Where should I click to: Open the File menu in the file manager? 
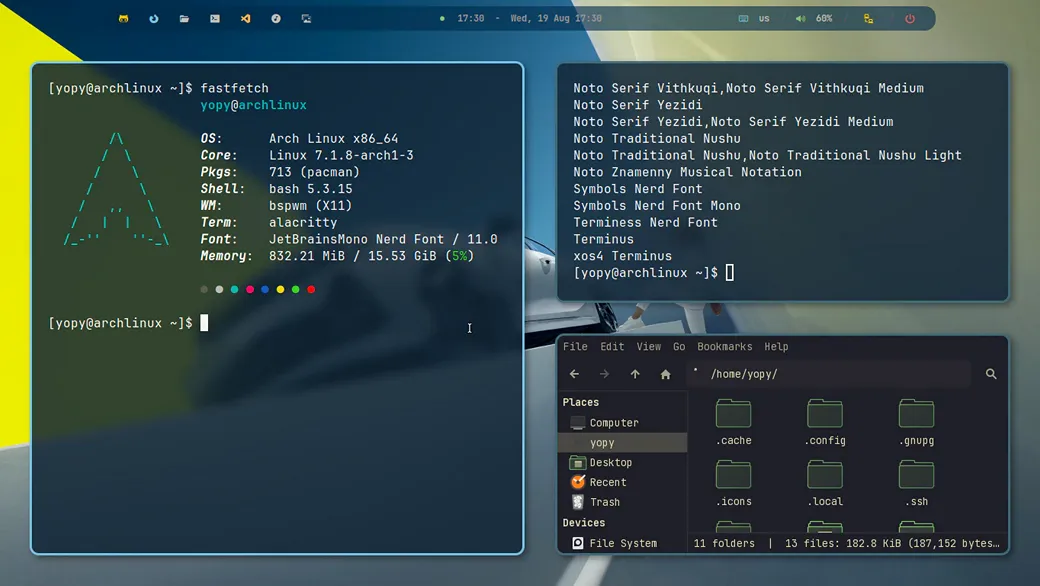point(575,347)
